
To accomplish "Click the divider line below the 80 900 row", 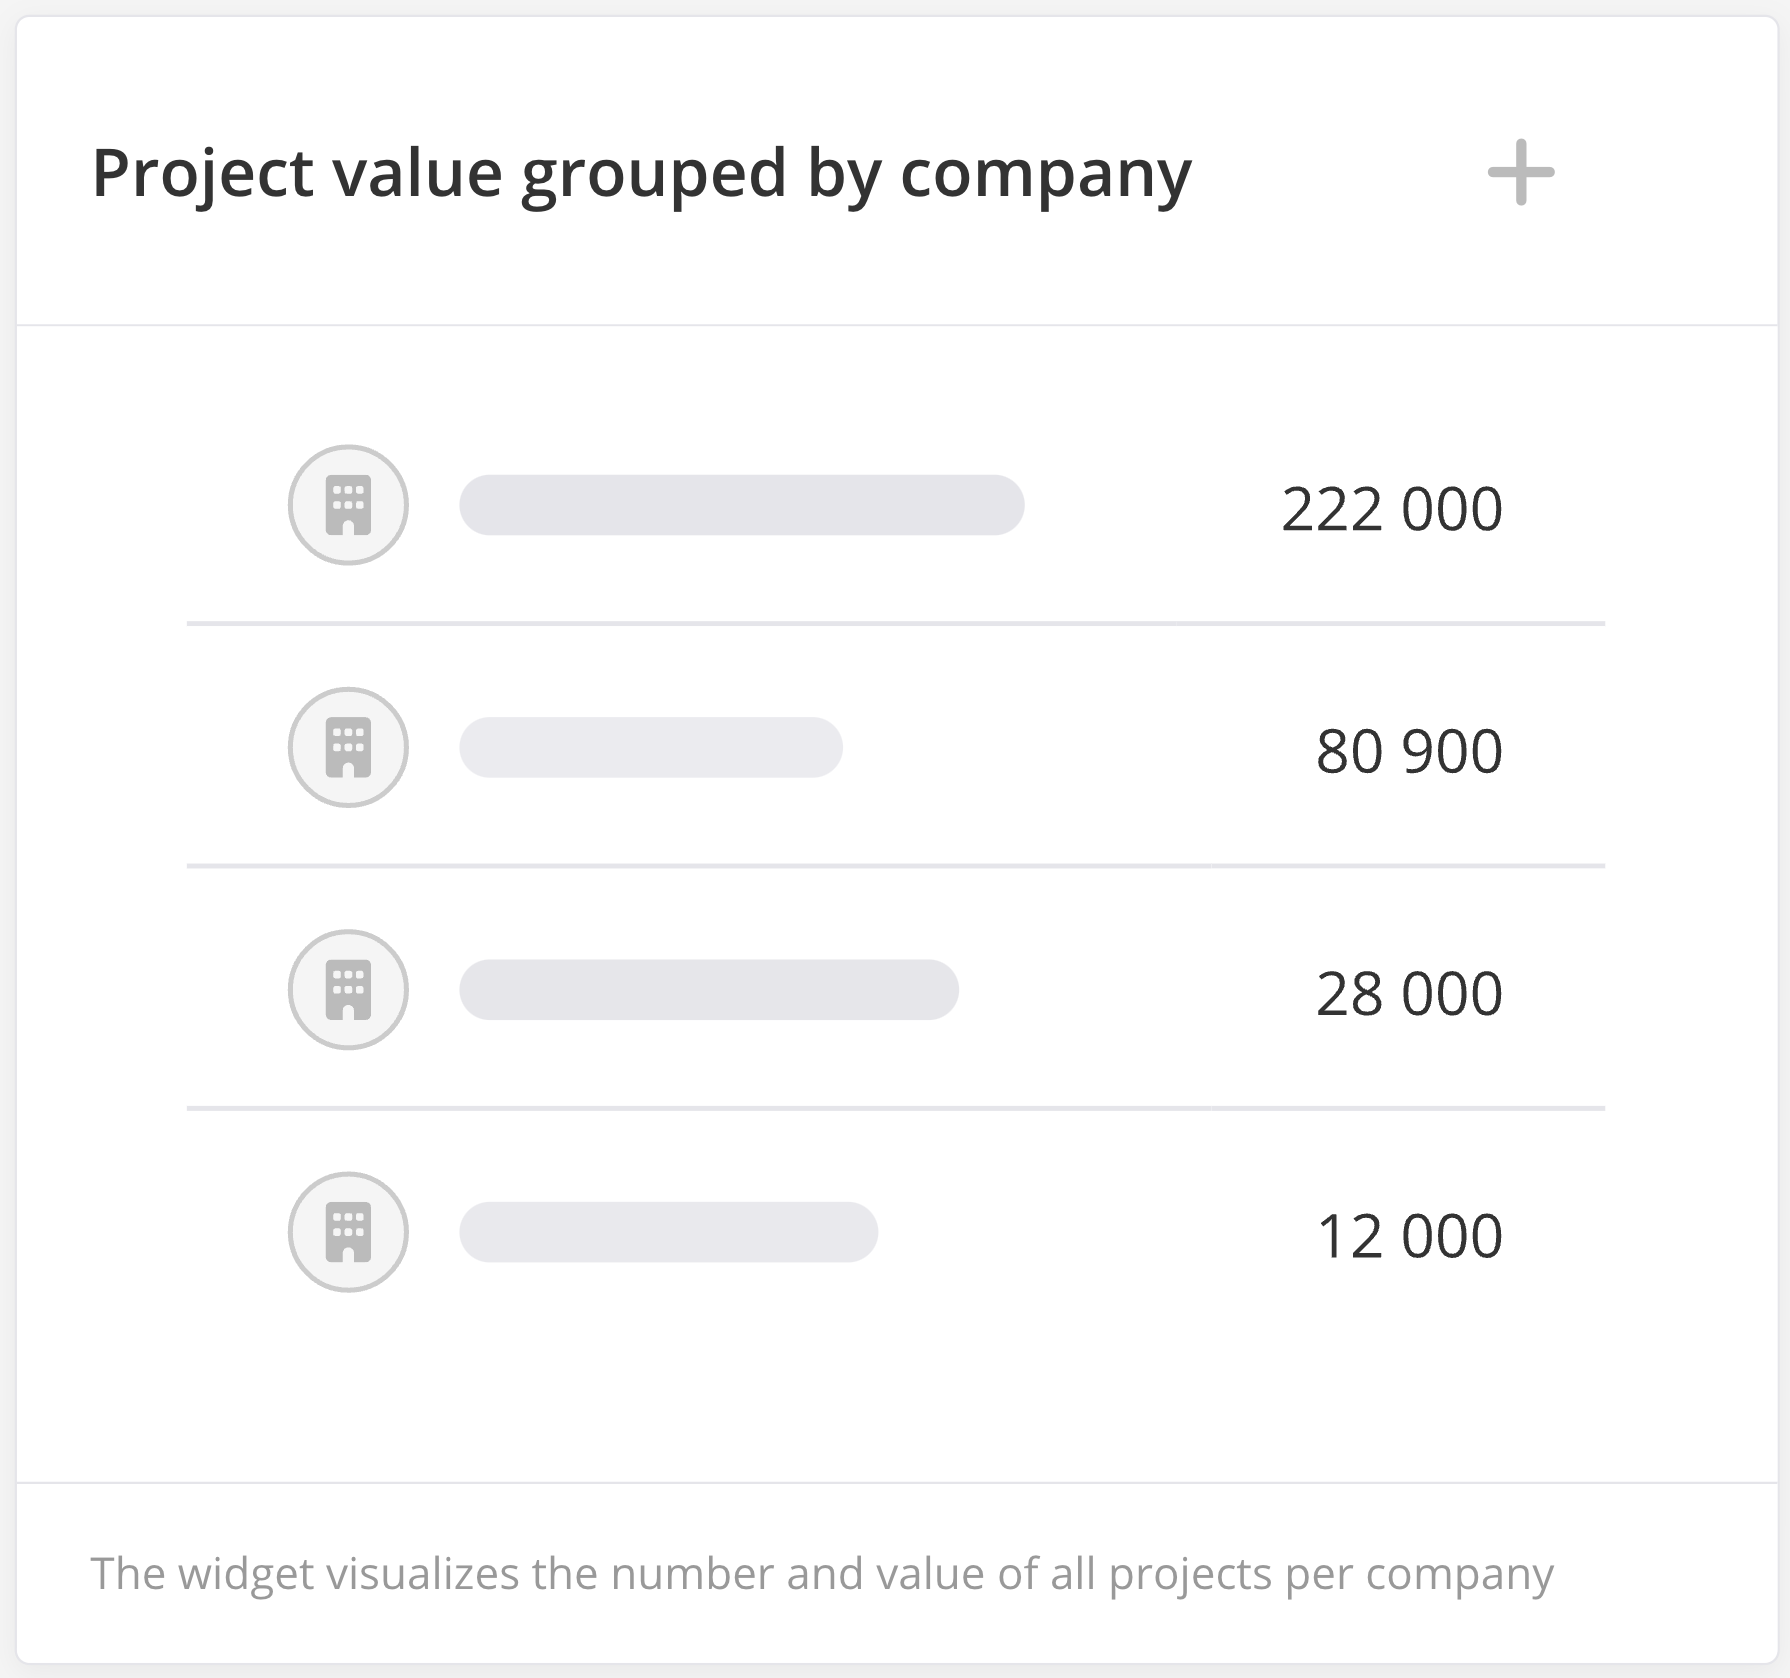I will 895,866.
